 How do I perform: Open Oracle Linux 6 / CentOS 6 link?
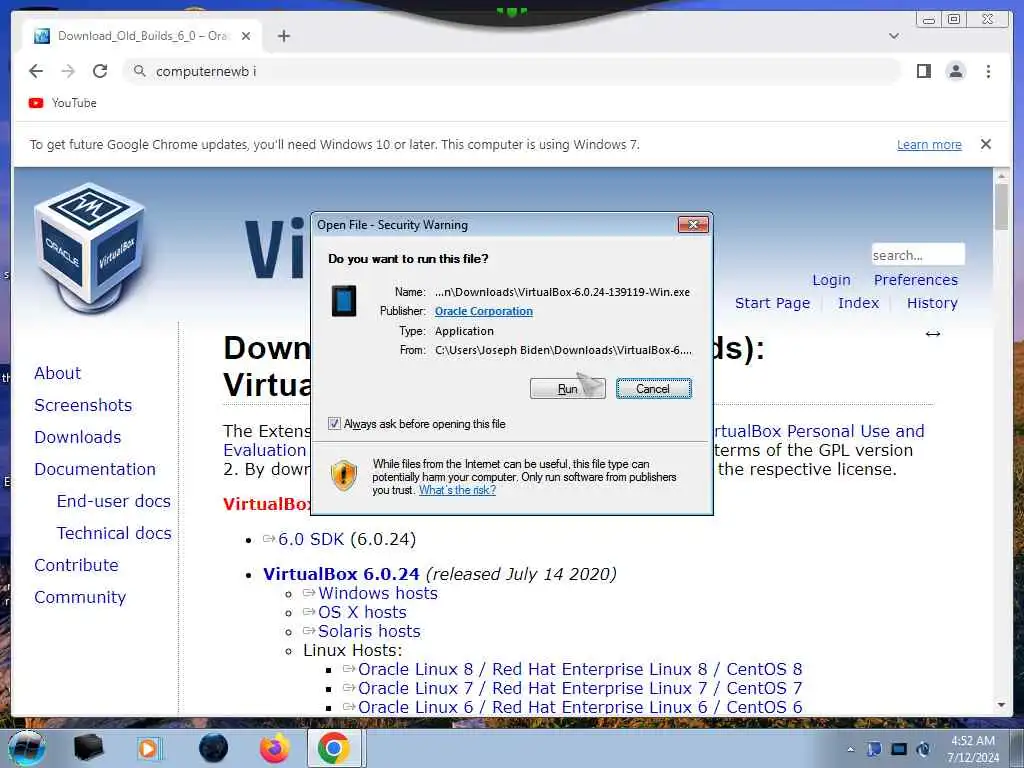(580, 707)
